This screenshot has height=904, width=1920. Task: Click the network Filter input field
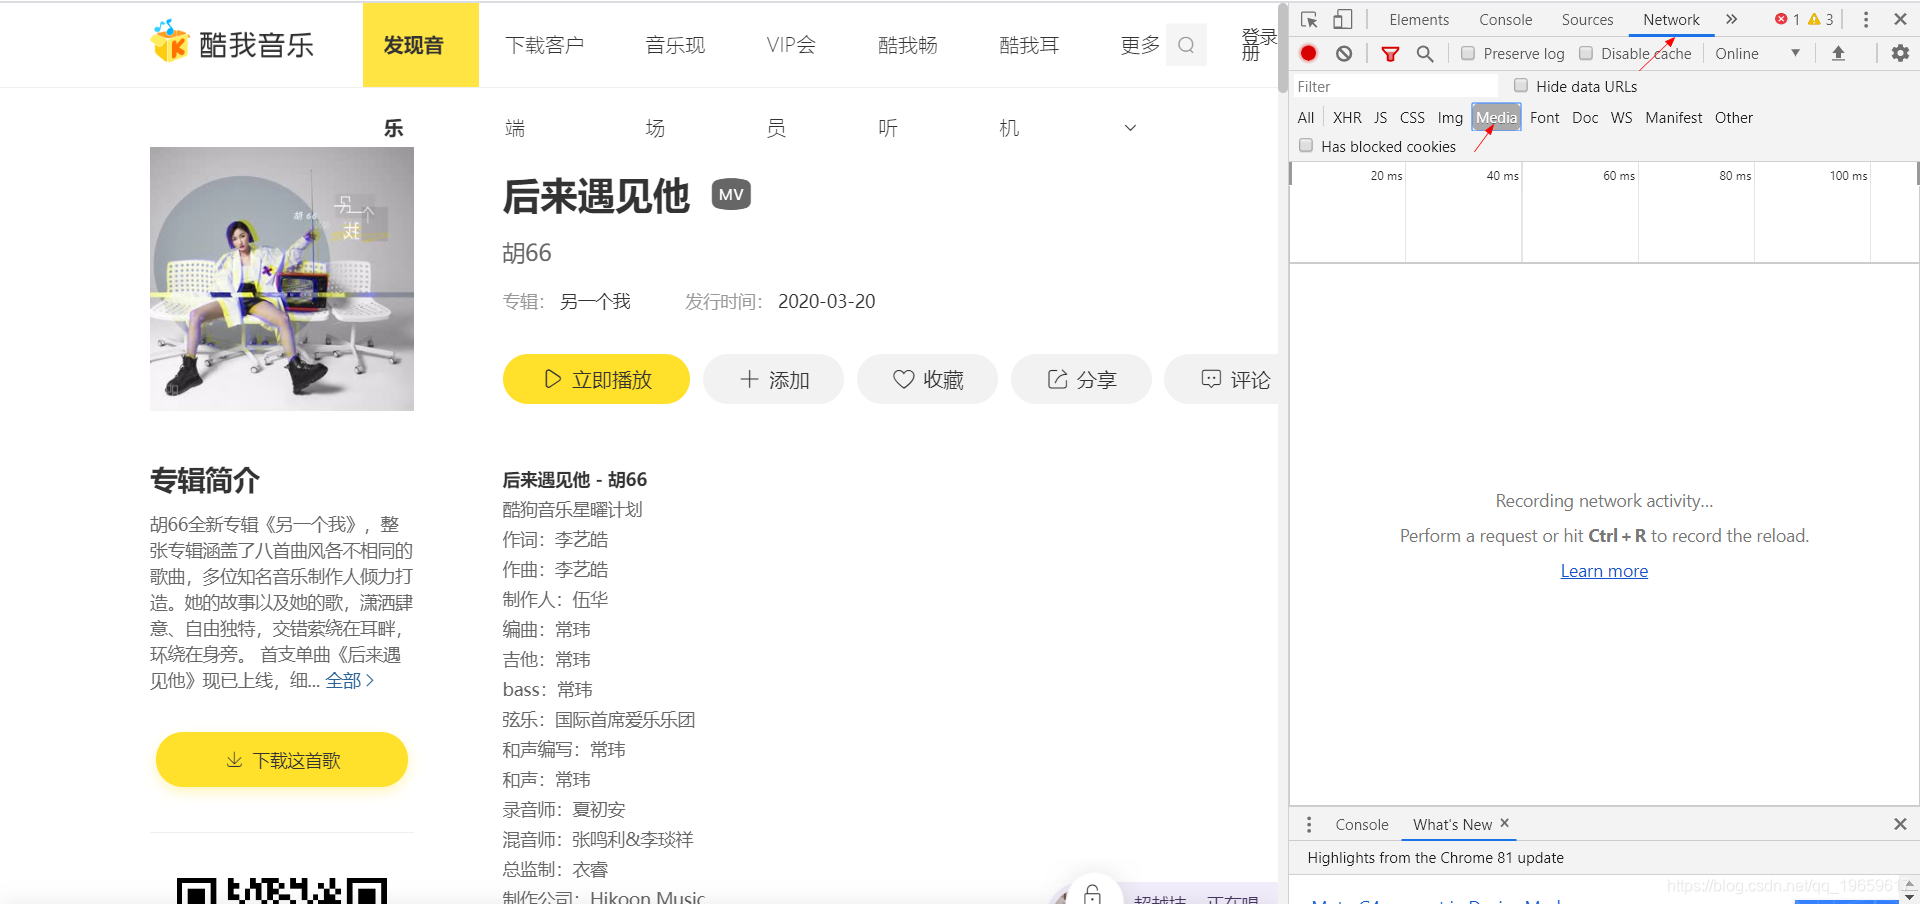click(1395, 86)
